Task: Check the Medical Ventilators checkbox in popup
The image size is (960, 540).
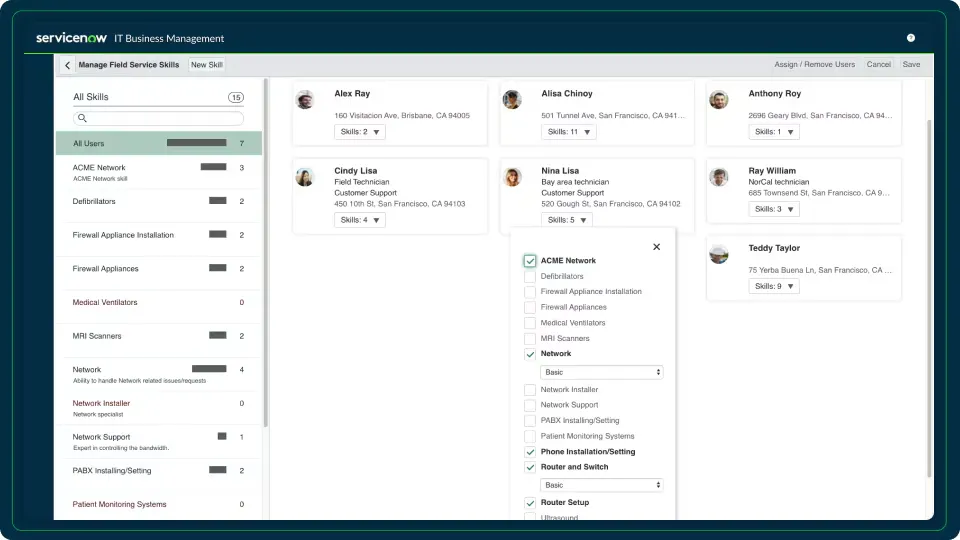Action: pos(530,323)
